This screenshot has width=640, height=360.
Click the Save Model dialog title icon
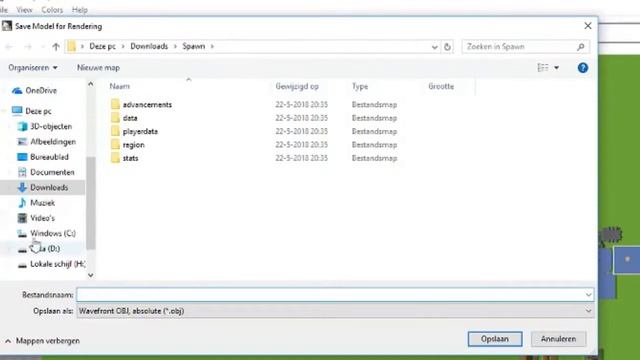click(7, 26)
